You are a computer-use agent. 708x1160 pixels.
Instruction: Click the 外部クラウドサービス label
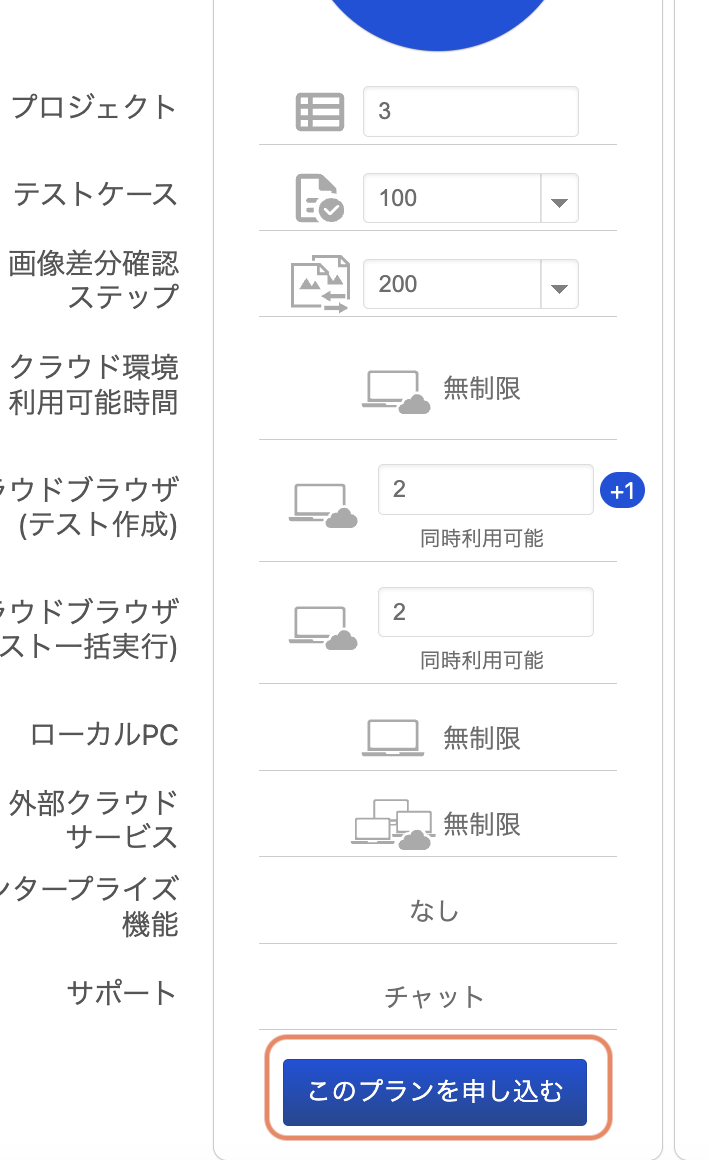[93, 820]
